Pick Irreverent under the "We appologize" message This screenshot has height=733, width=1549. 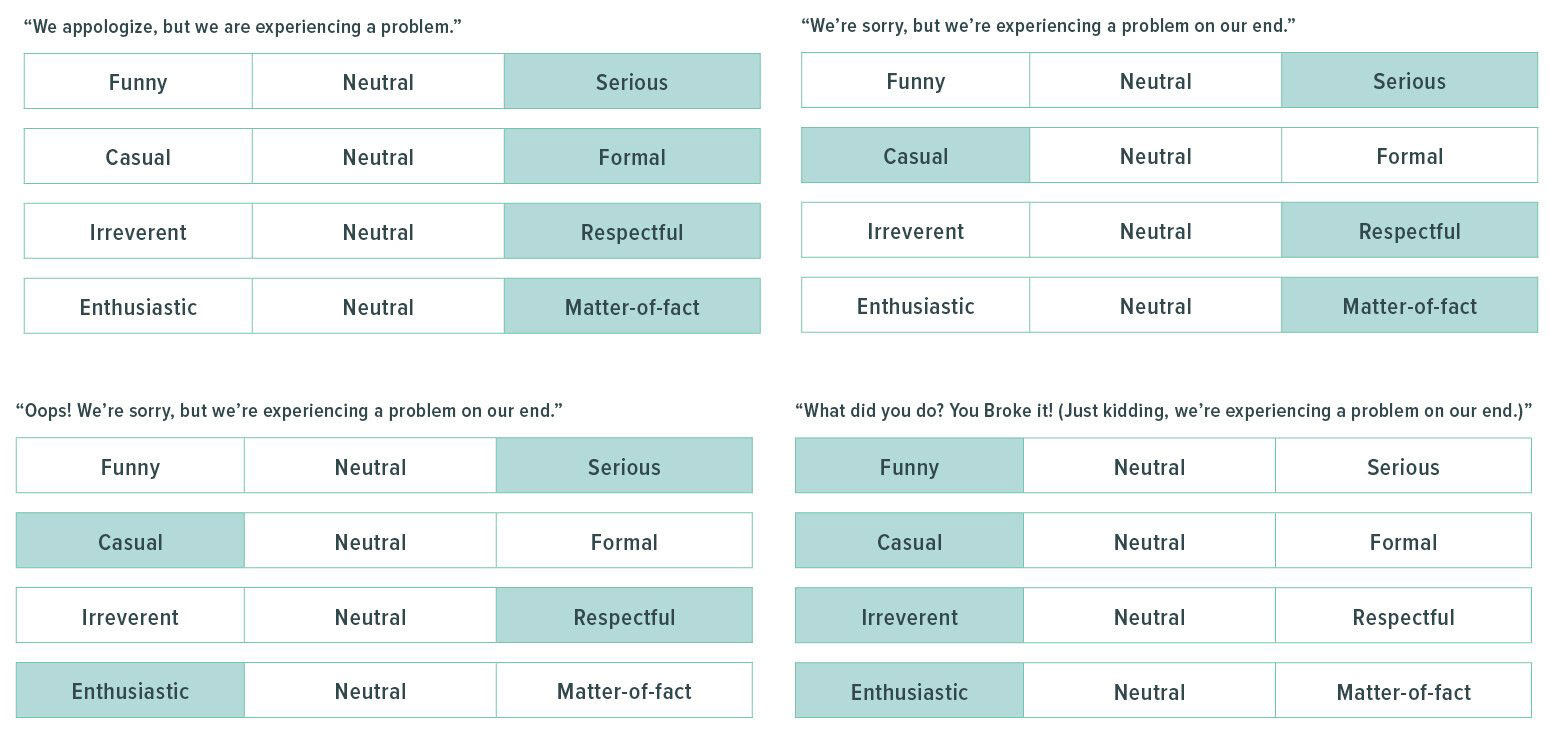click(x=138, y=232)
